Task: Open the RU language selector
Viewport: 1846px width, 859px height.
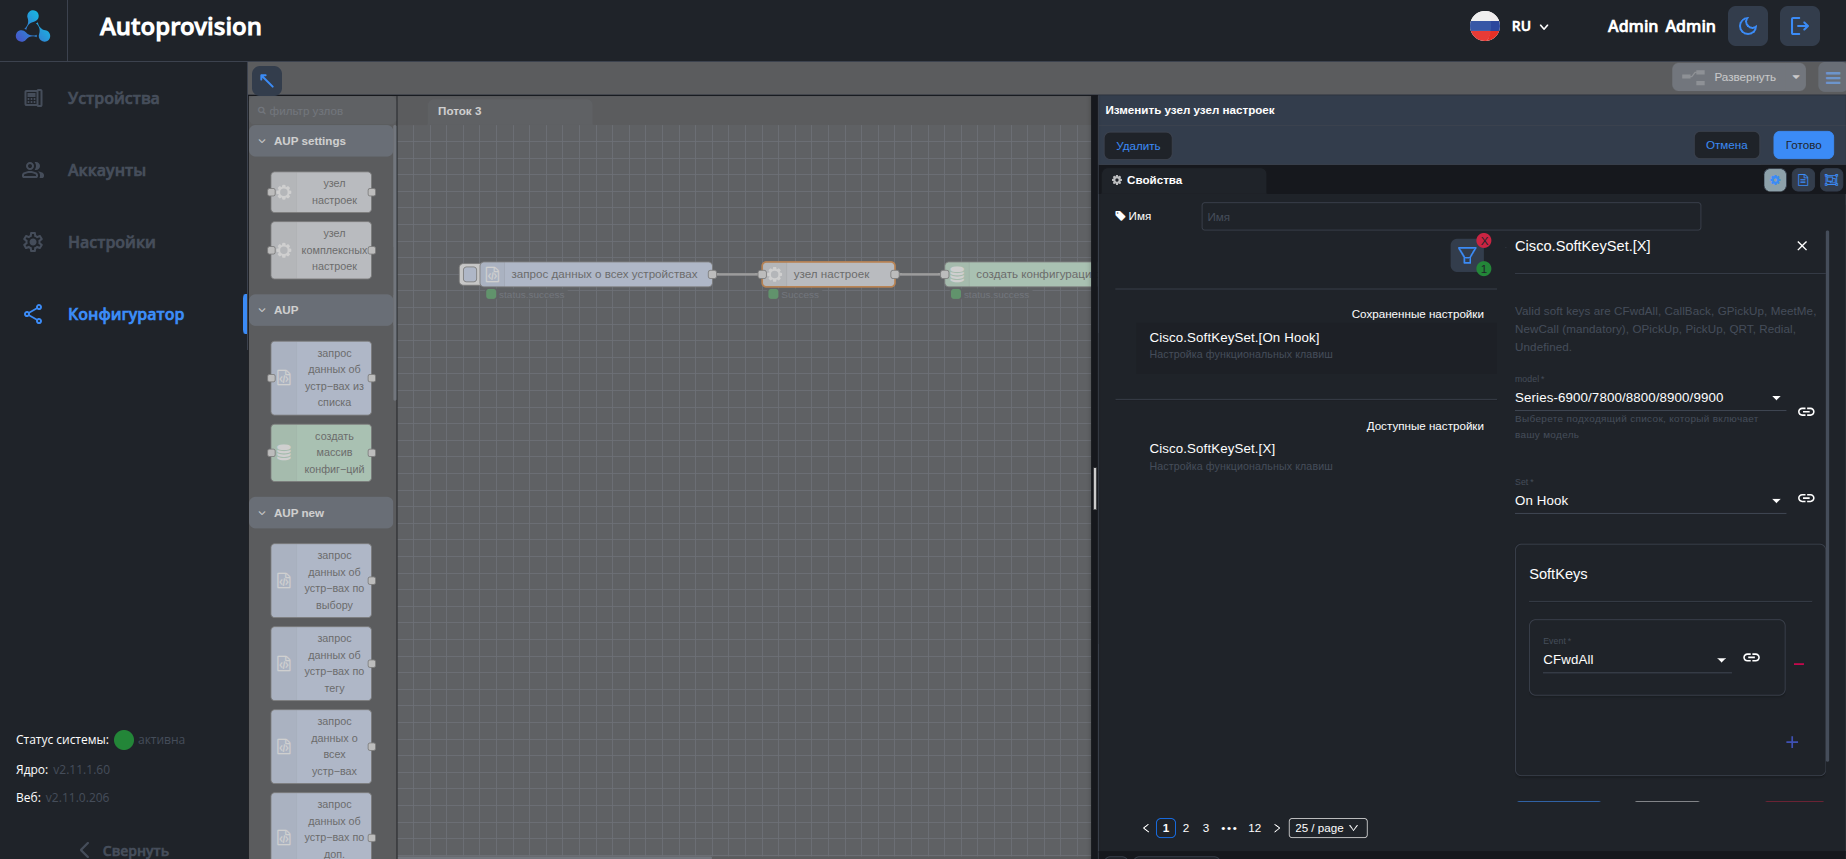Action: [1510, 27]
